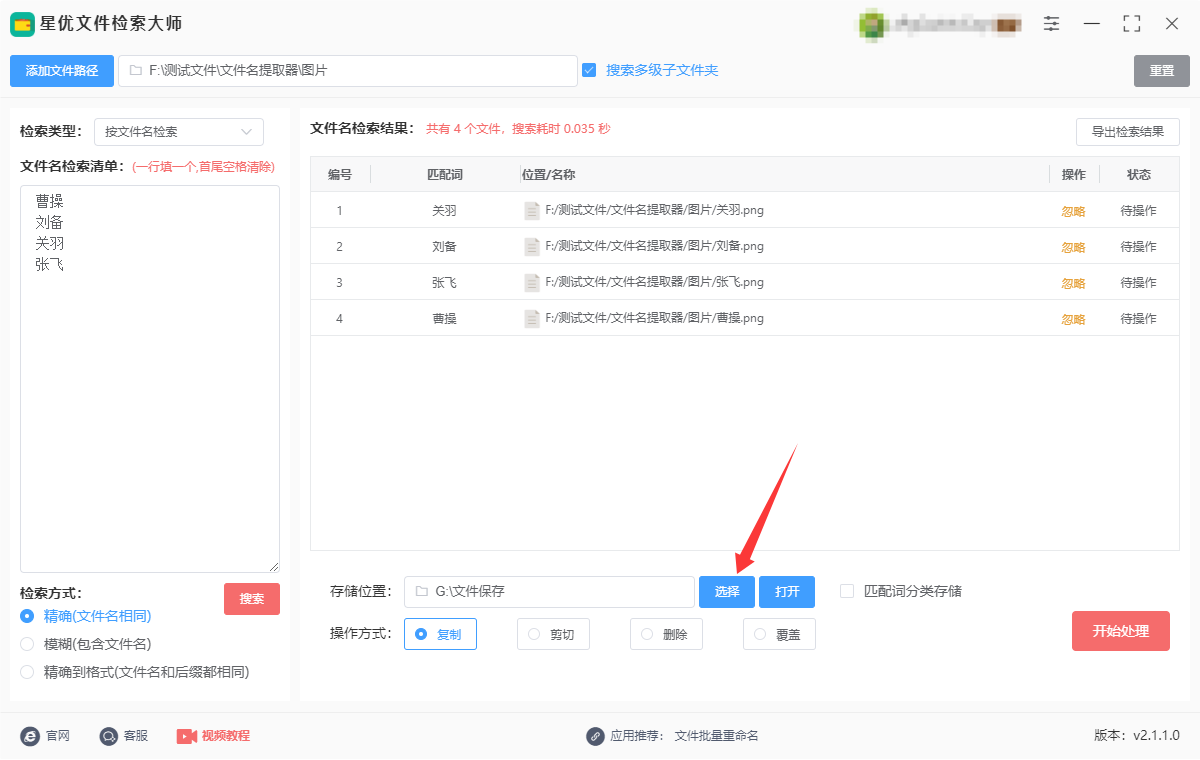
Task: Click the folder icon in the file path field
Action: [135, 71]
